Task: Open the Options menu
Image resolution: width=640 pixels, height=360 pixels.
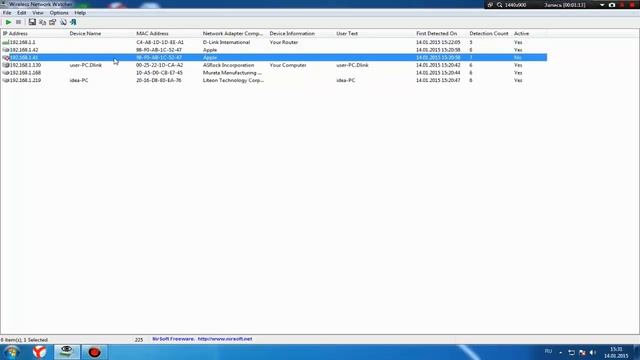Action: 59,13
